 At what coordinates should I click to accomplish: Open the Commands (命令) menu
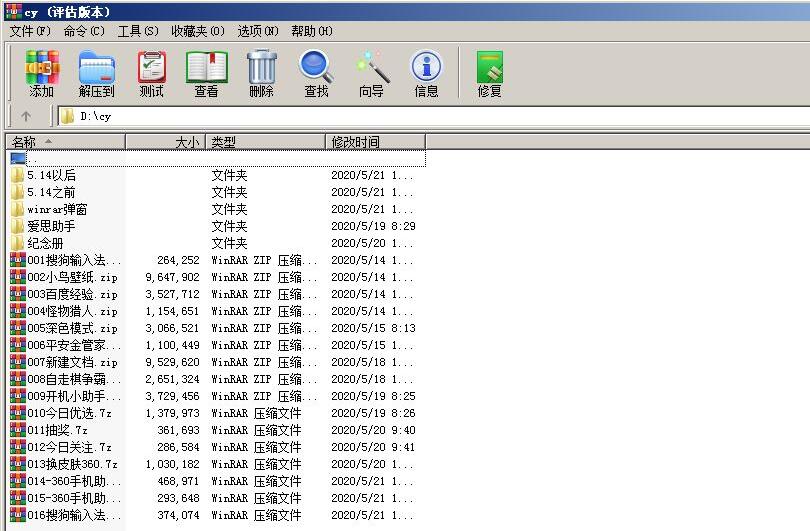tap(84, 31)
